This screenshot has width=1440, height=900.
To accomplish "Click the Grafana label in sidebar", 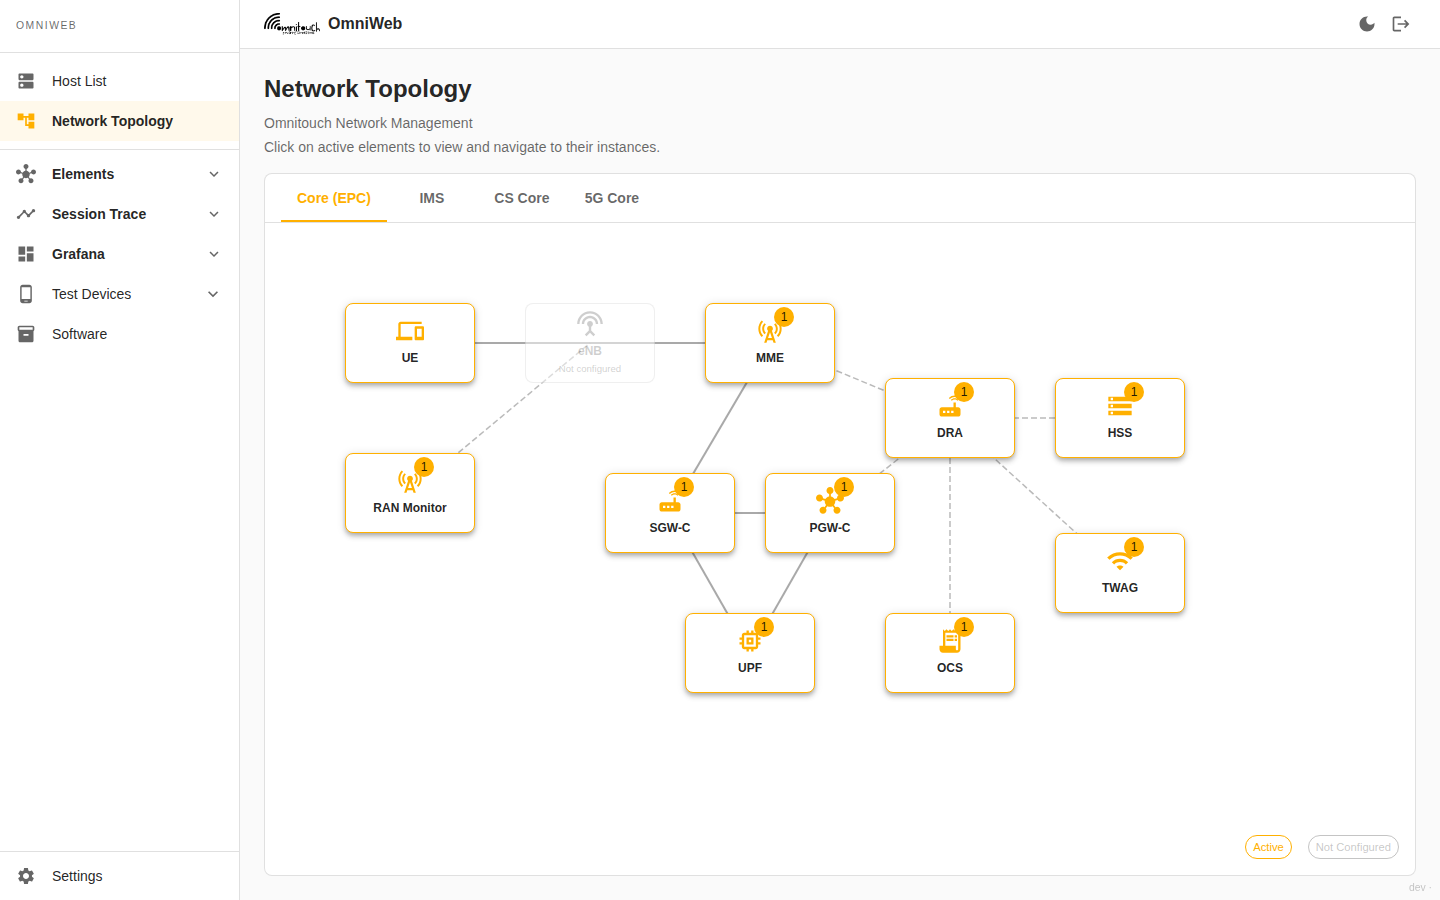I will 78,254.
